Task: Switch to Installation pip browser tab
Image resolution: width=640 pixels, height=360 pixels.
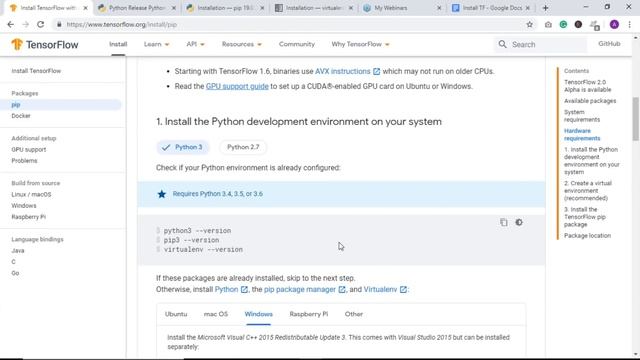Action: pyautogui.click(x=225, y=8)
